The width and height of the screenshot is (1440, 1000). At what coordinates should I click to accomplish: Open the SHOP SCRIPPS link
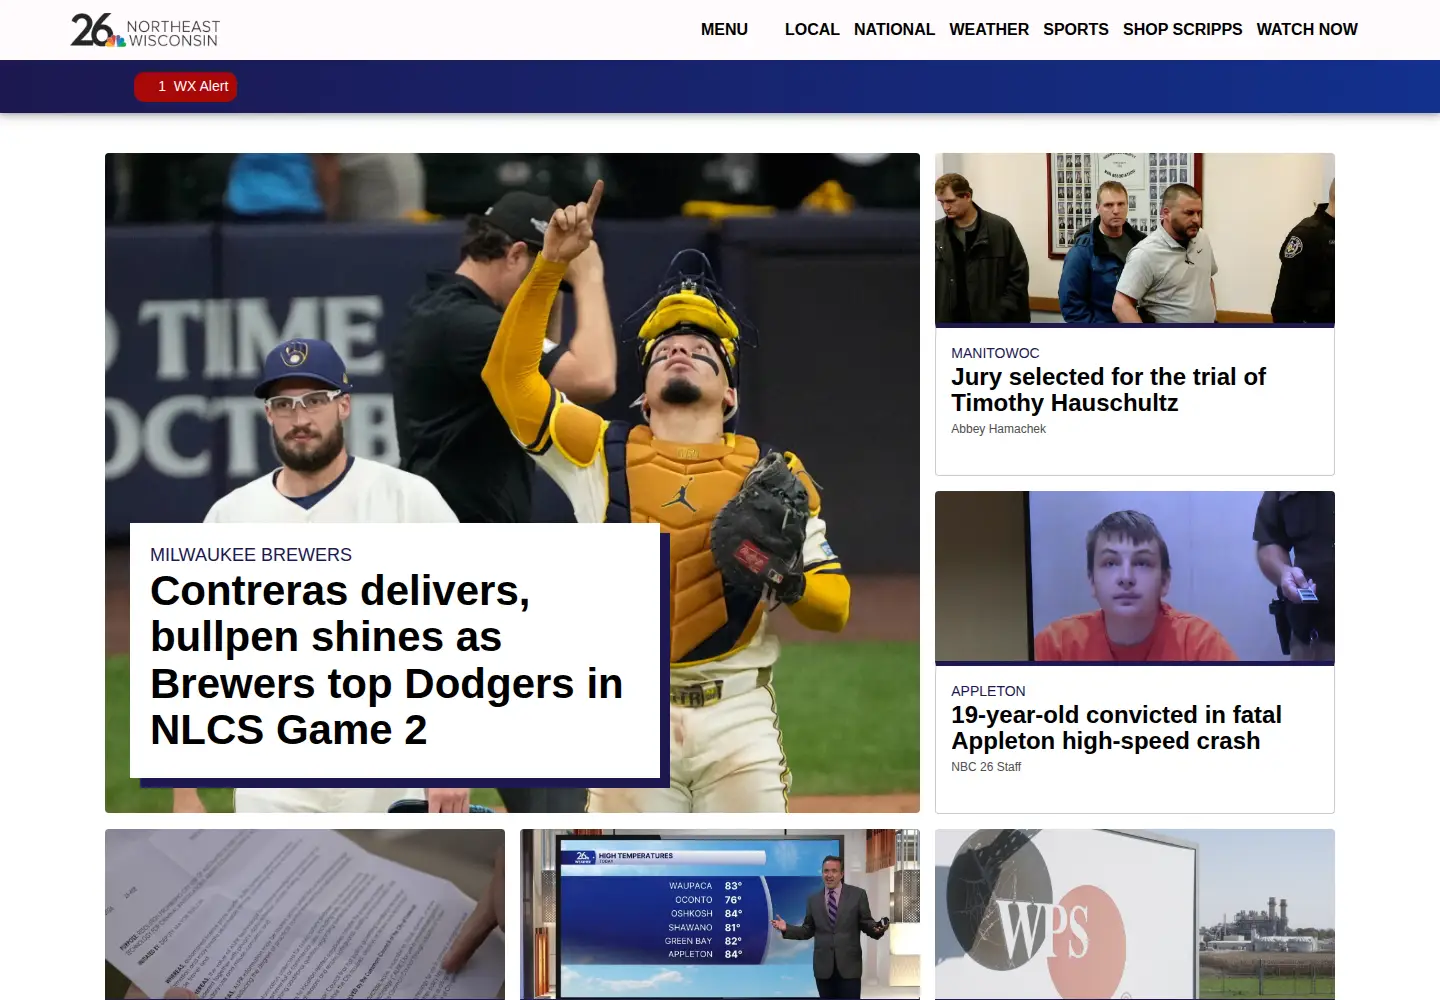tap(1183, 30)
